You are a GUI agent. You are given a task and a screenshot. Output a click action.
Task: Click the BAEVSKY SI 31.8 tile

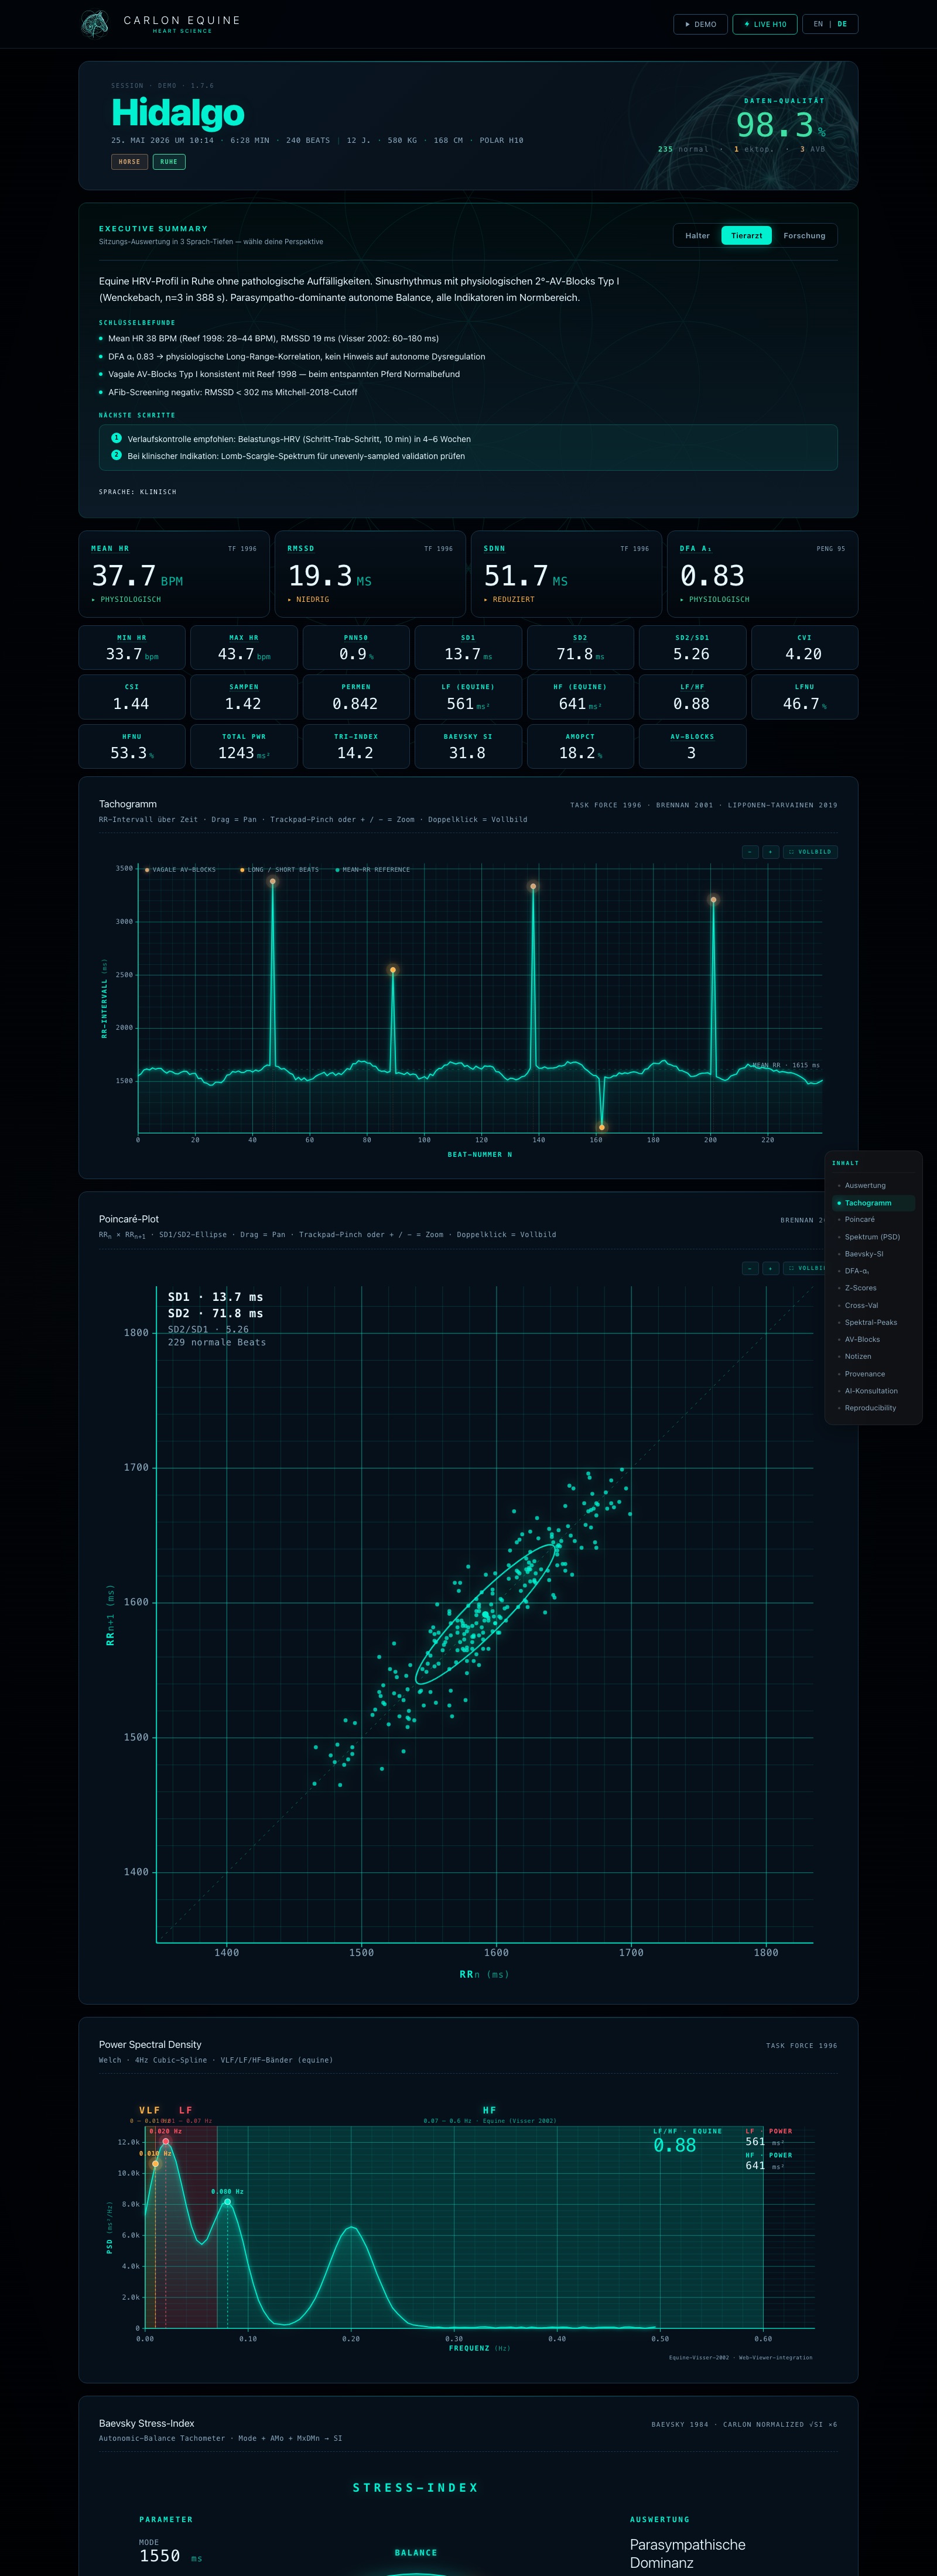coord(468,746)
